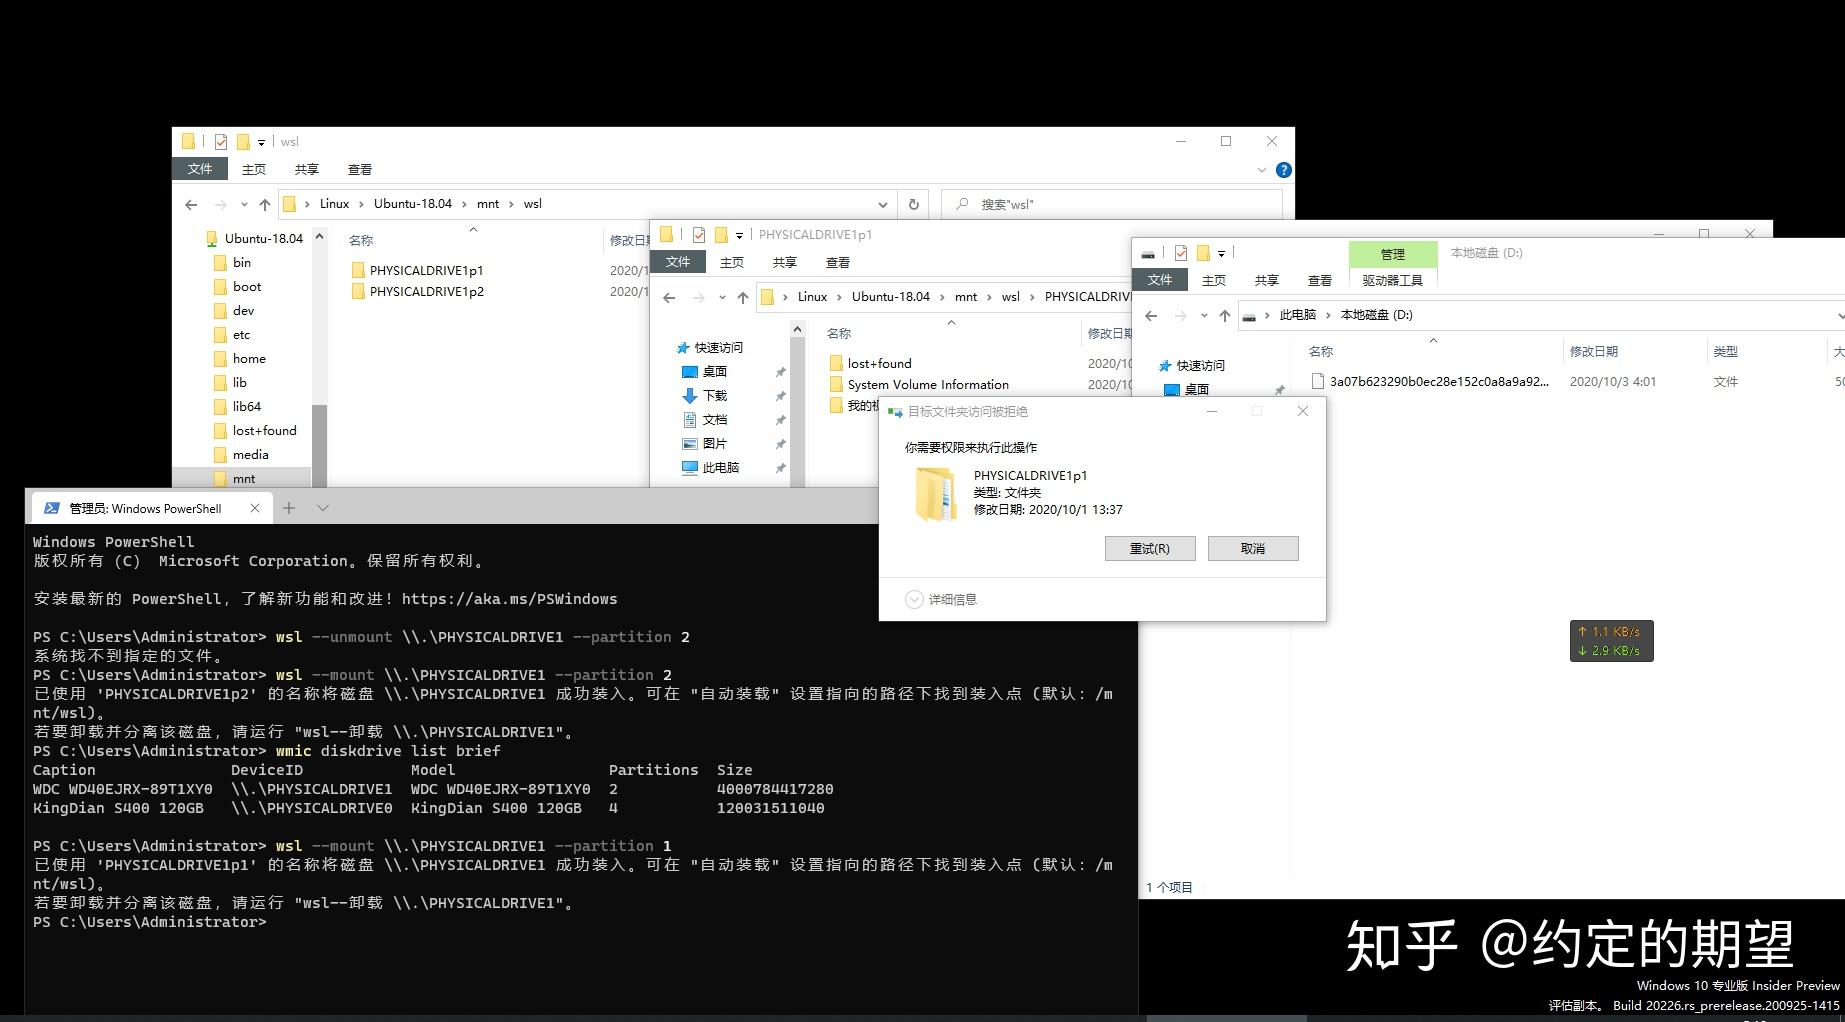The image size is (1845, 1022).
Task: Click the back arrow in the D: drive window
Action: [1151, 315]
